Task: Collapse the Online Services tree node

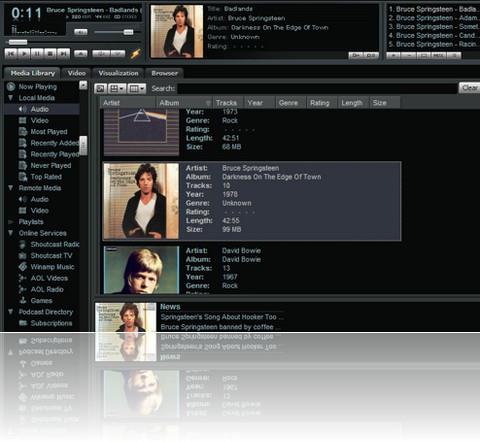Action: pos(11,233)
